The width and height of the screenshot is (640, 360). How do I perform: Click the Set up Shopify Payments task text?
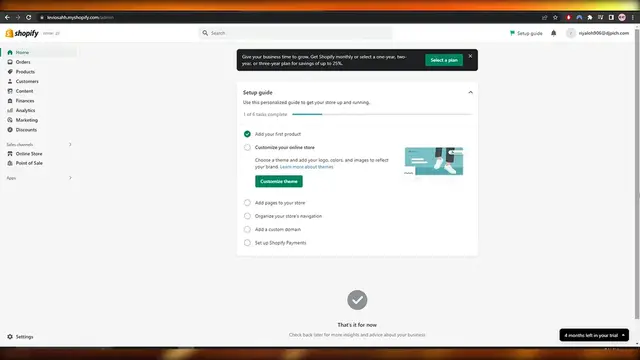coord(280,243)
